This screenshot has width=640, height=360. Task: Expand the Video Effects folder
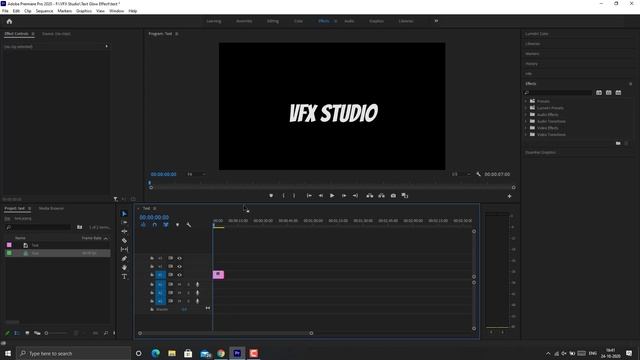coord(526,128)
